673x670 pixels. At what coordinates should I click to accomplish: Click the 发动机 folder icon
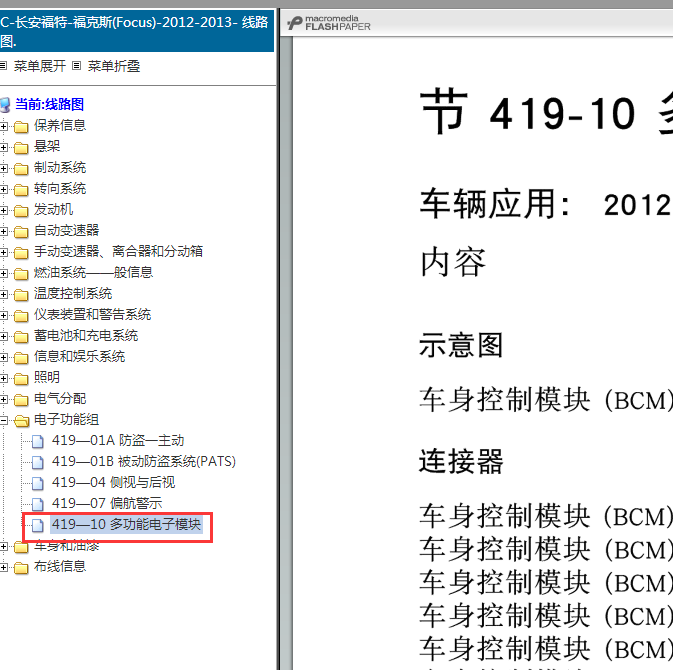(21, 211)
